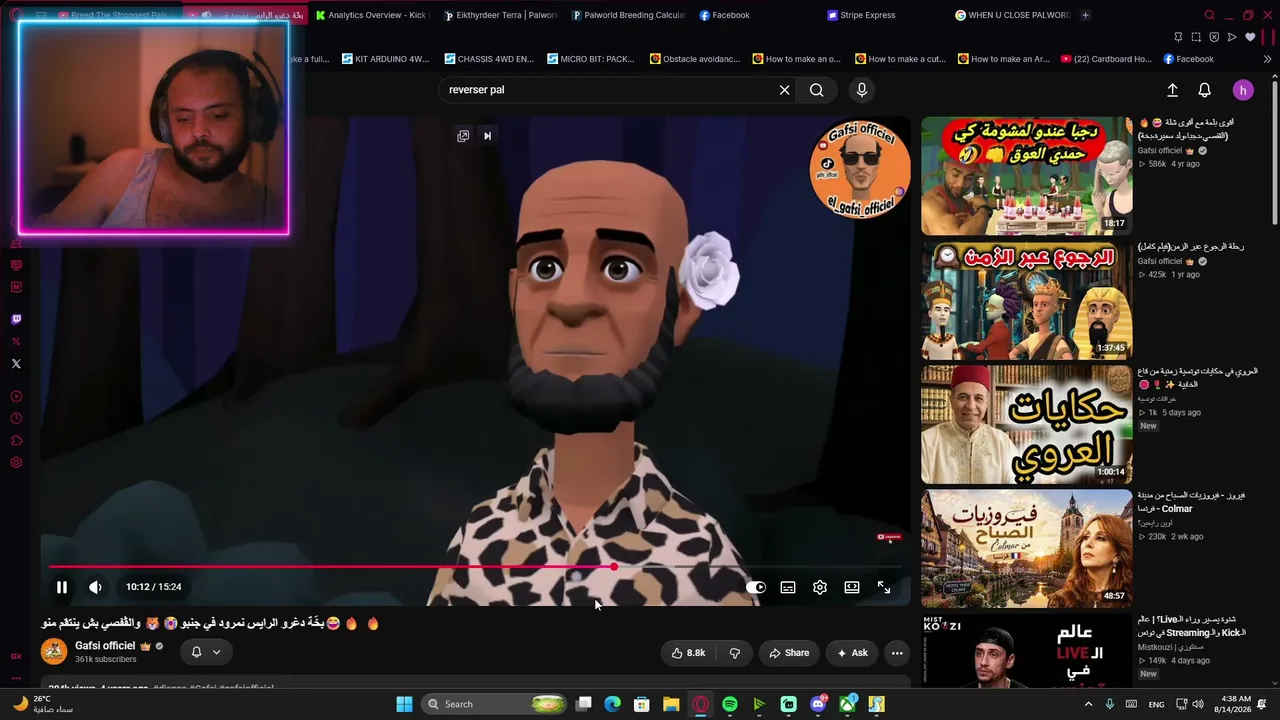Image resolution: width=1280 pixels, height=720 pixels.
Task: Open Microsoft Store from taskbar
Action: pyautogui.click(x=642, y=704)
